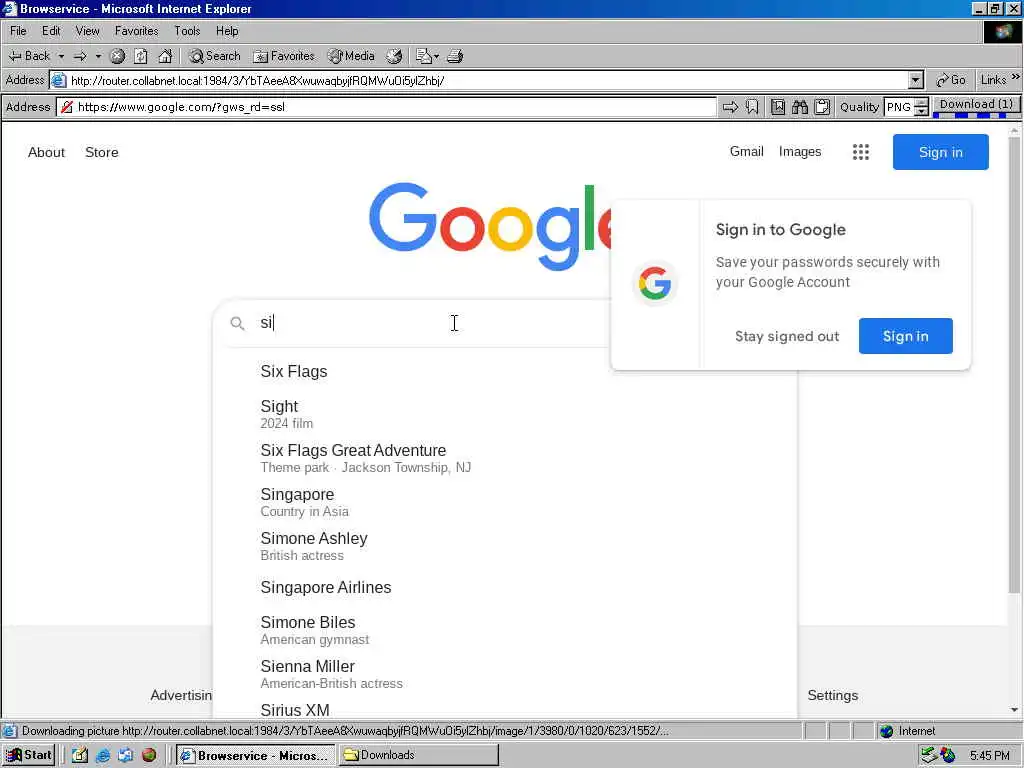Image resolution: width=1024 pixels, height=768 pixels.
Task: Select the 'Sight' 2024 film suggestion
Action: click(x=504, y=414)
